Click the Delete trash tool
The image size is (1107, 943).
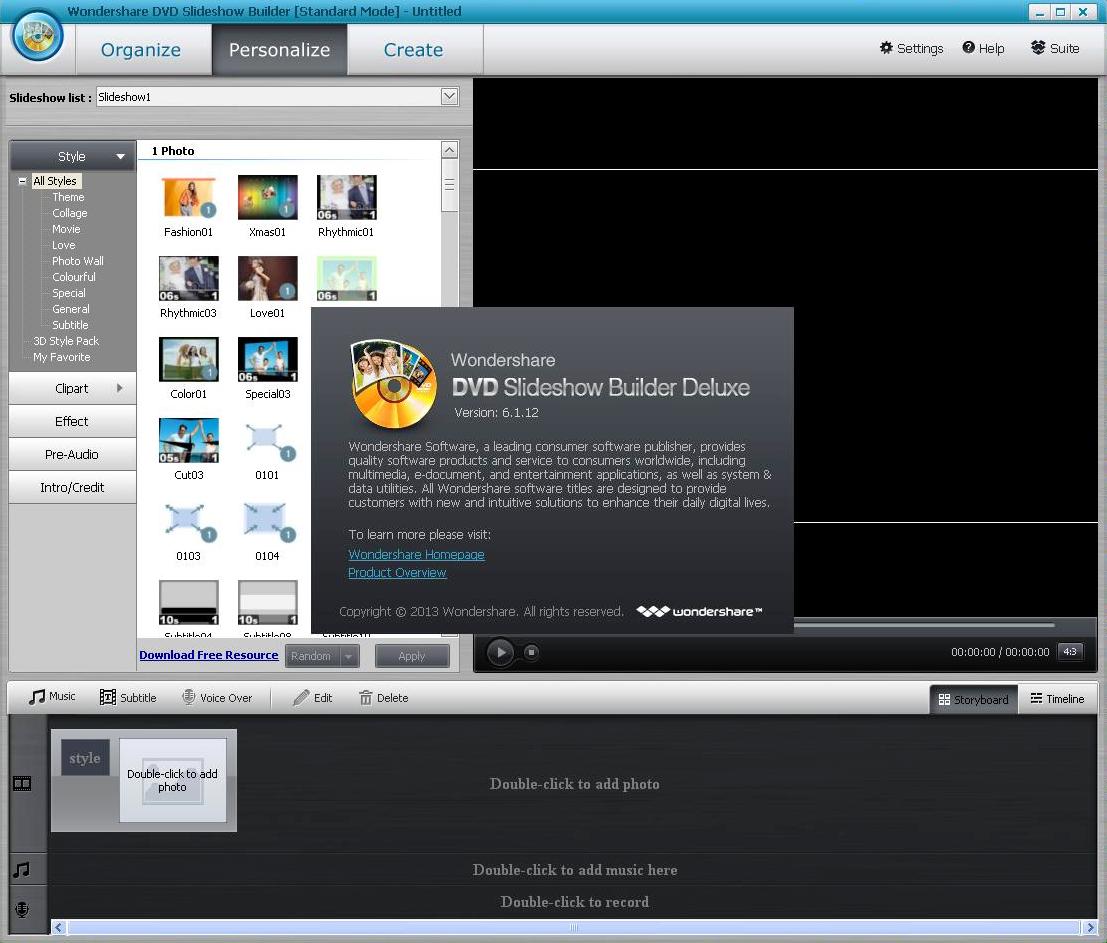pos(383,698)
